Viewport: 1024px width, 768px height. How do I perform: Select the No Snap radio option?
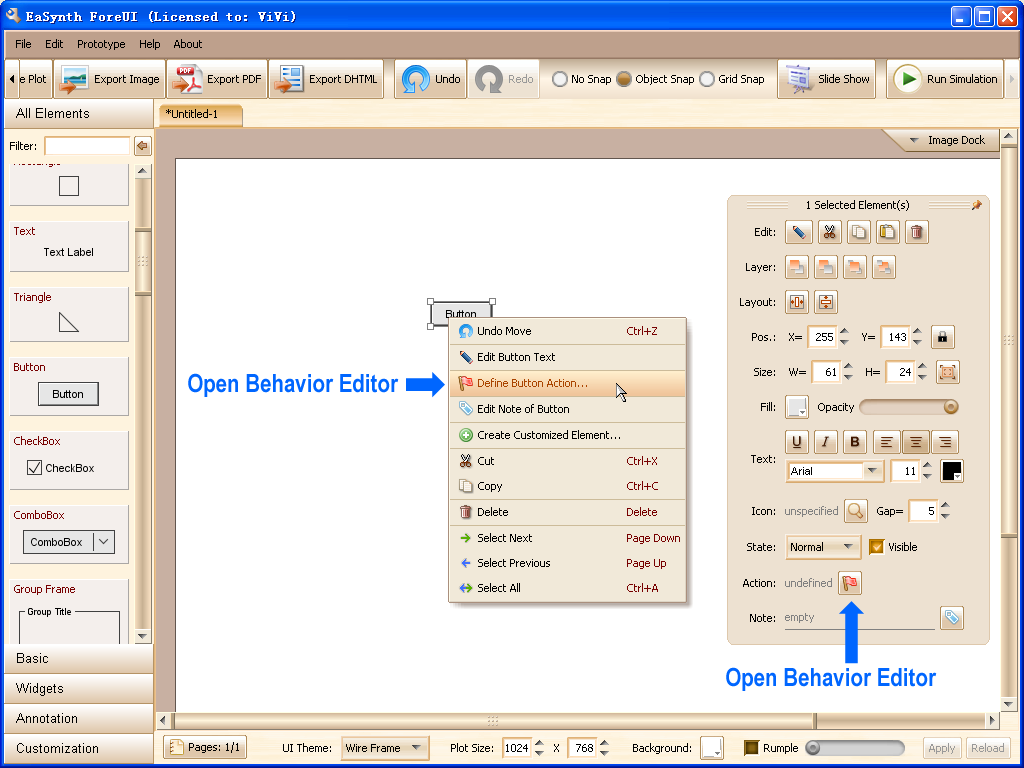click(x=560, y=80)
